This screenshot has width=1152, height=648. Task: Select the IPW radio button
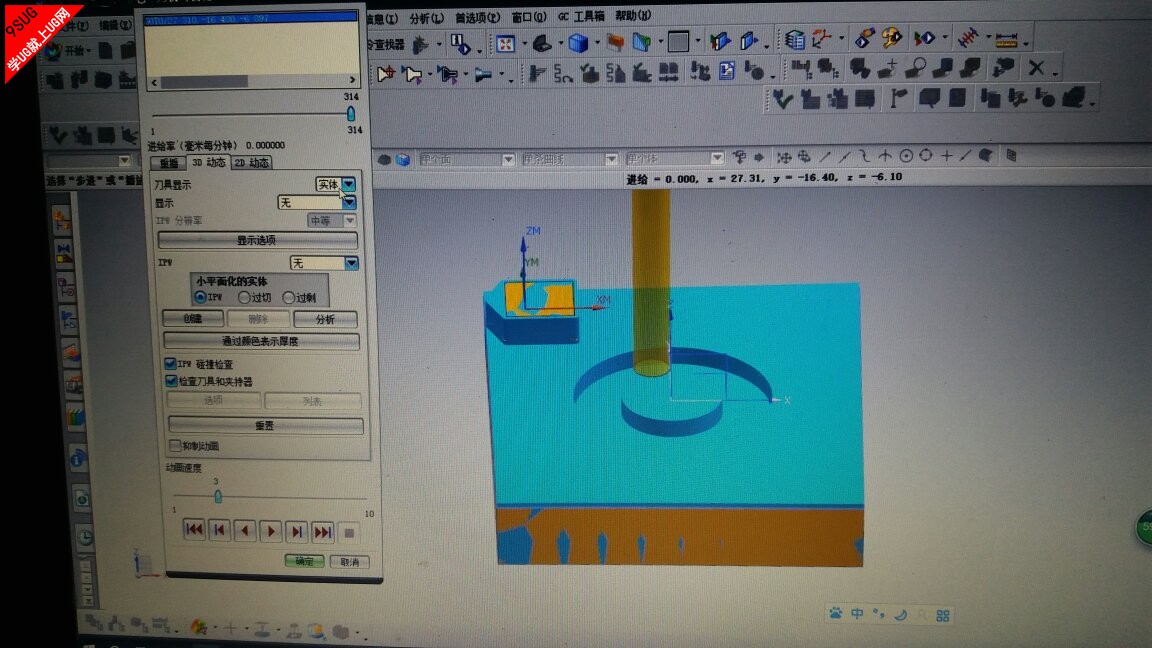[x=200, y=297]
